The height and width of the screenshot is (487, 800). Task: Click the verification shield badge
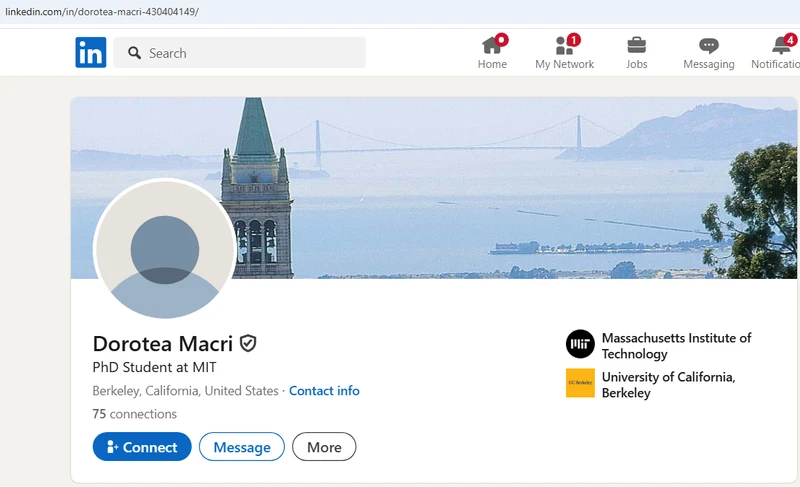click(248, 344)
